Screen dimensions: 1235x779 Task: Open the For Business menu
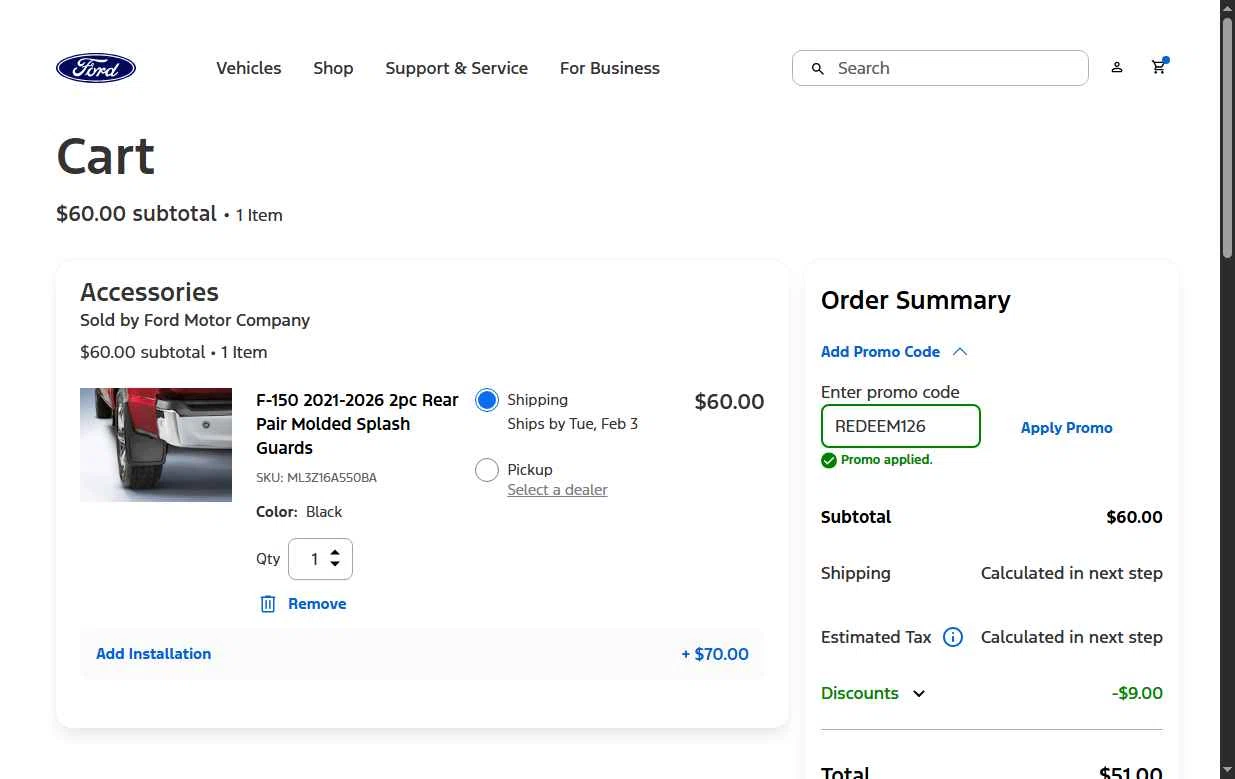(x=610, y=68)
